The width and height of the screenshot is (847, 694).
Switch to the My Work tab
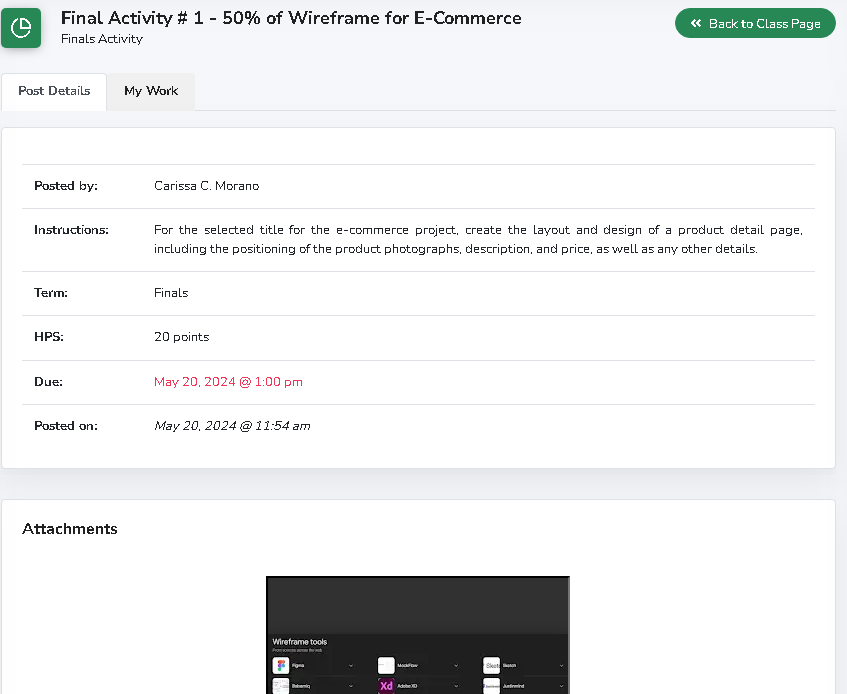coord(151,91)
